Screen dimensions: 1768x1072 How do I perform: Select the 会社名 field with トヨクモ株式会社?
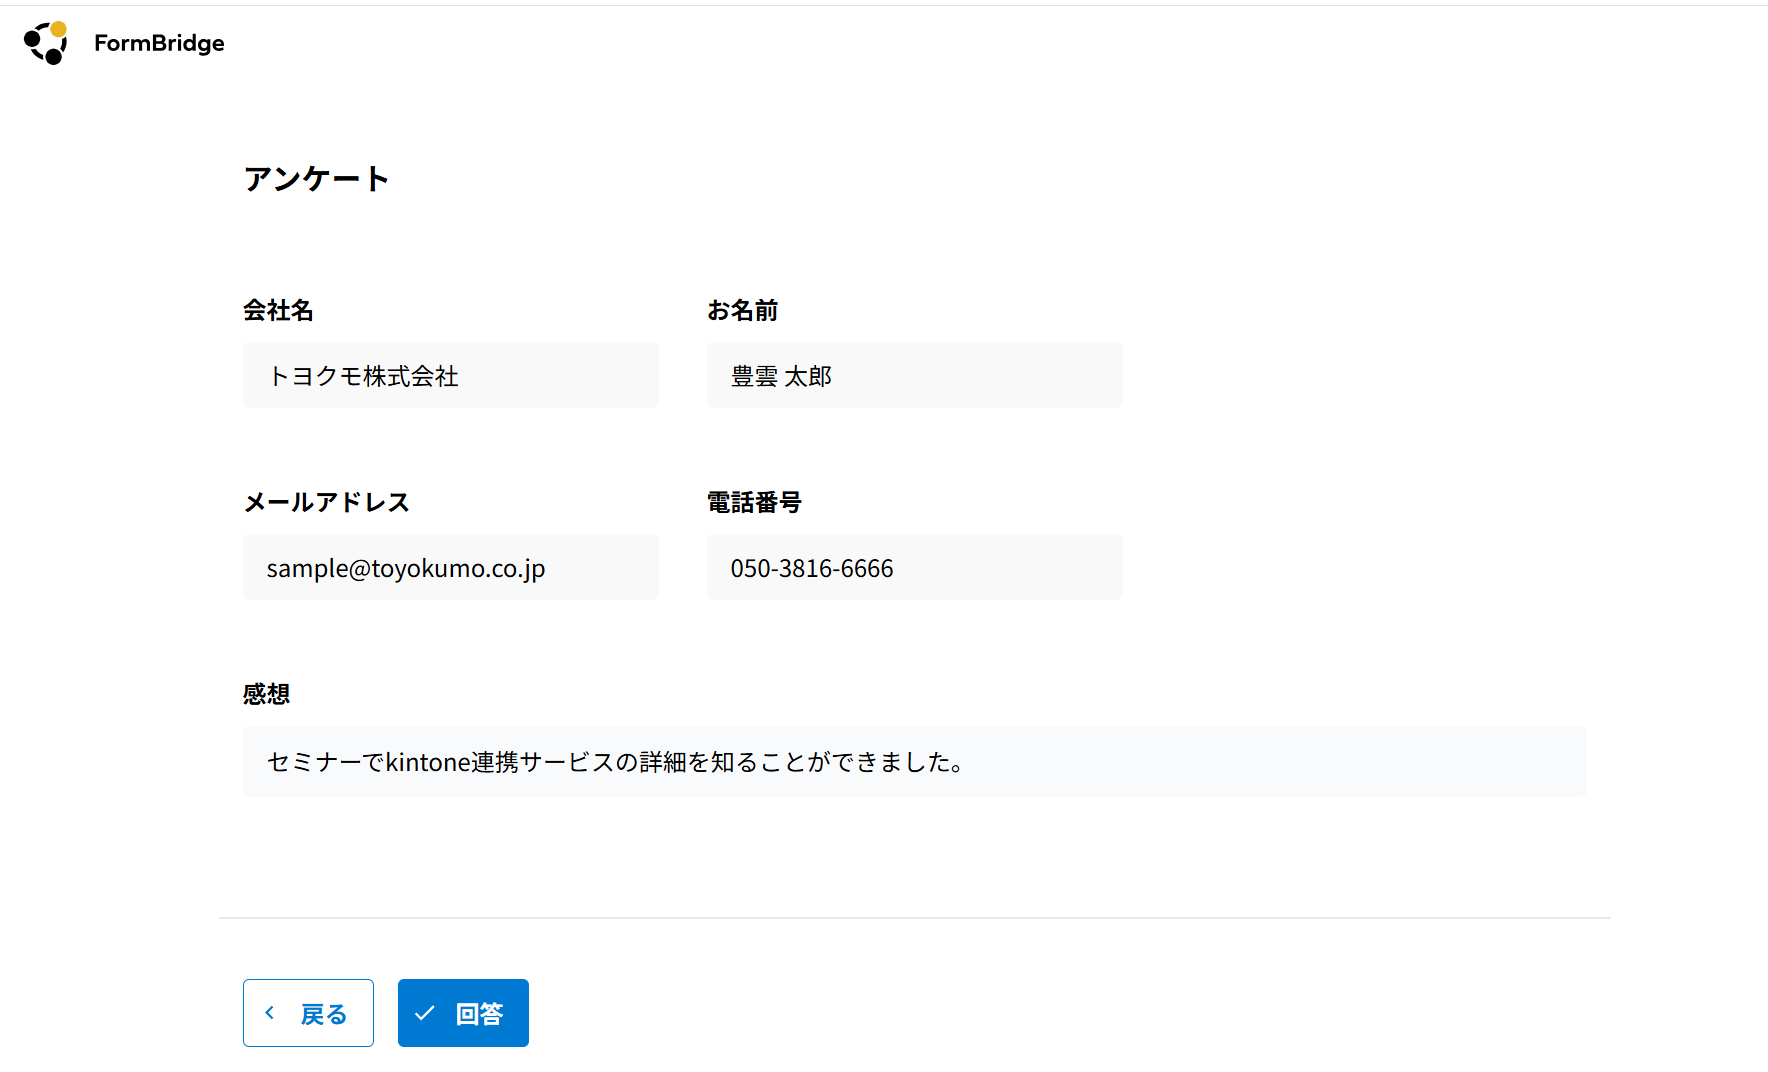[451, 375]
